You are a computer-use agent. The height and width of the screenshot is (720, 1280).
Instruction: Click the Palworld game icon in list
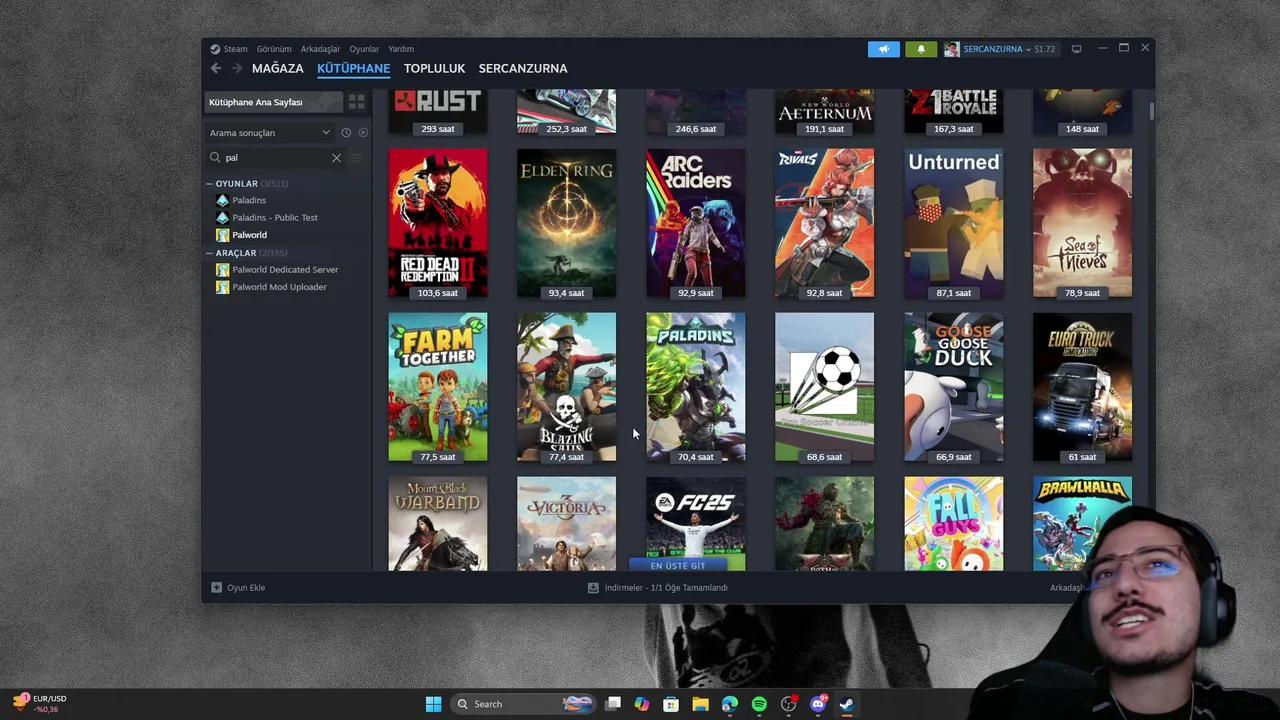[222, 235]
